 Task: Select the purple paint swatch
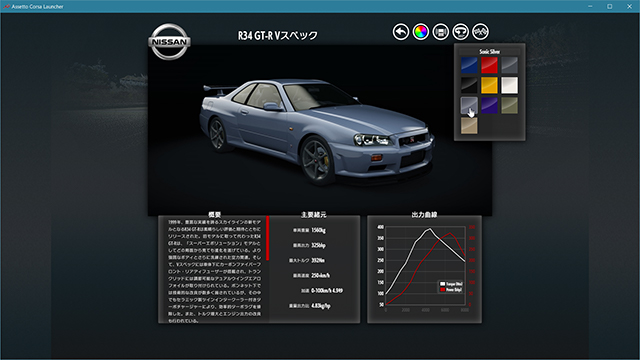point(489,105)
